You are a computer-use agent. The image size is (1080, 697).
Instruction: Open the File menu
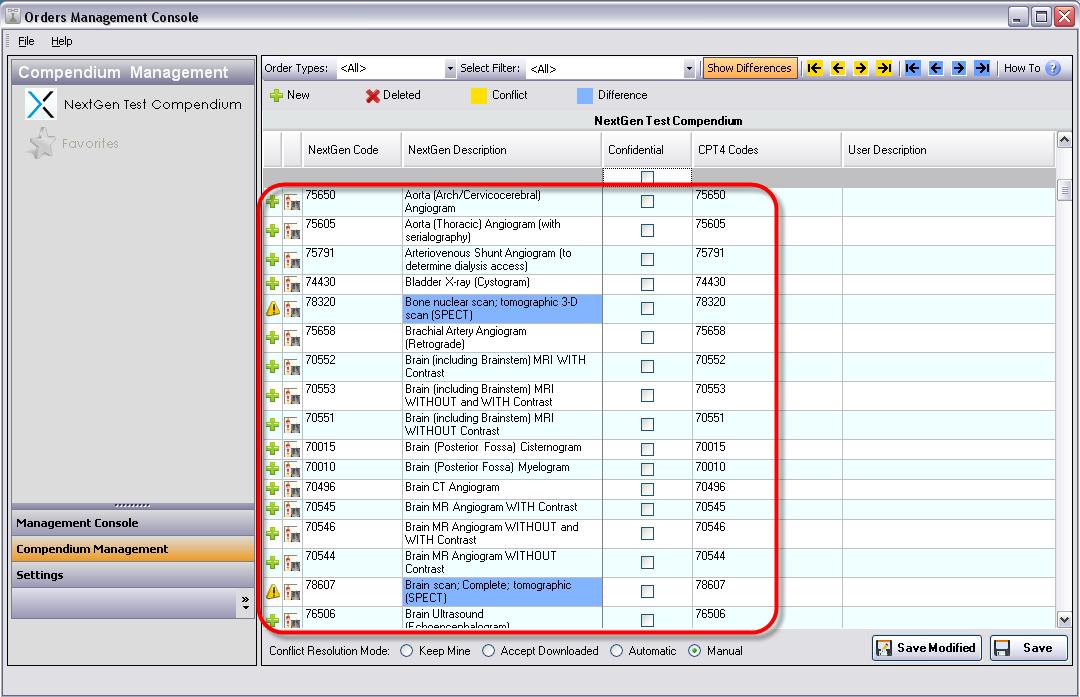(26, 41)
